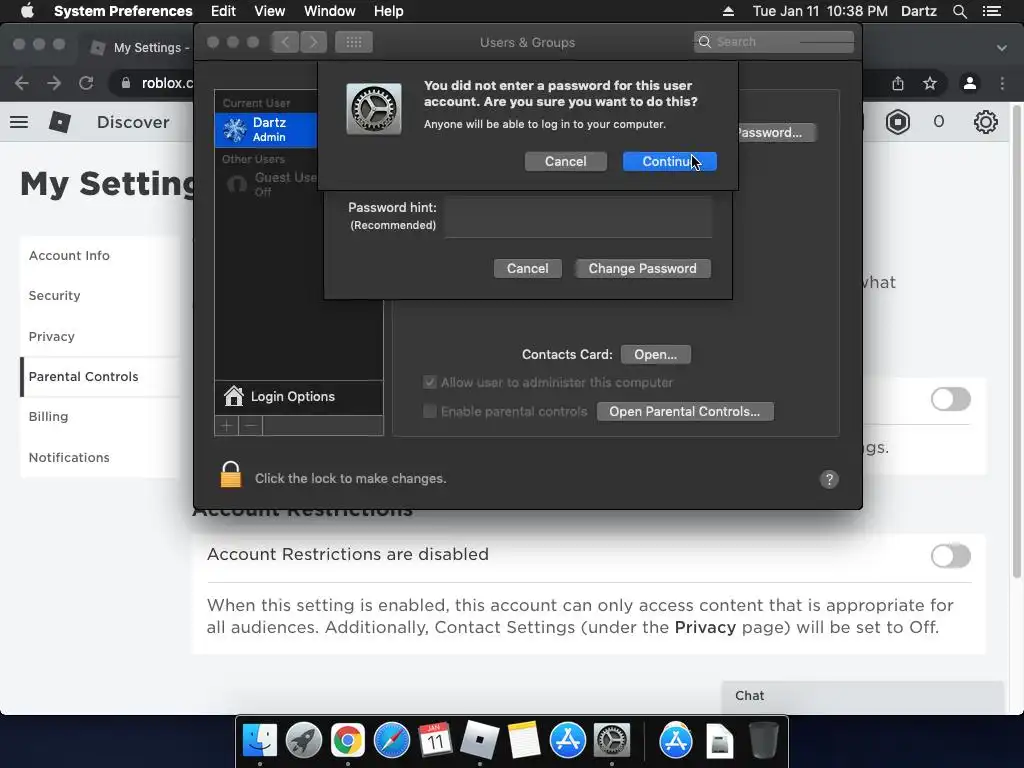Open Notes from the Dock

click(524, 741)
